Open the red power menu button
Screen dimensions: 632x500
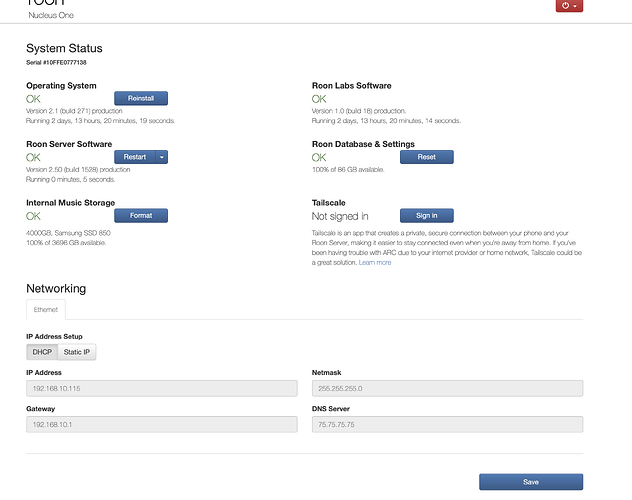click(x=569, y=6)
